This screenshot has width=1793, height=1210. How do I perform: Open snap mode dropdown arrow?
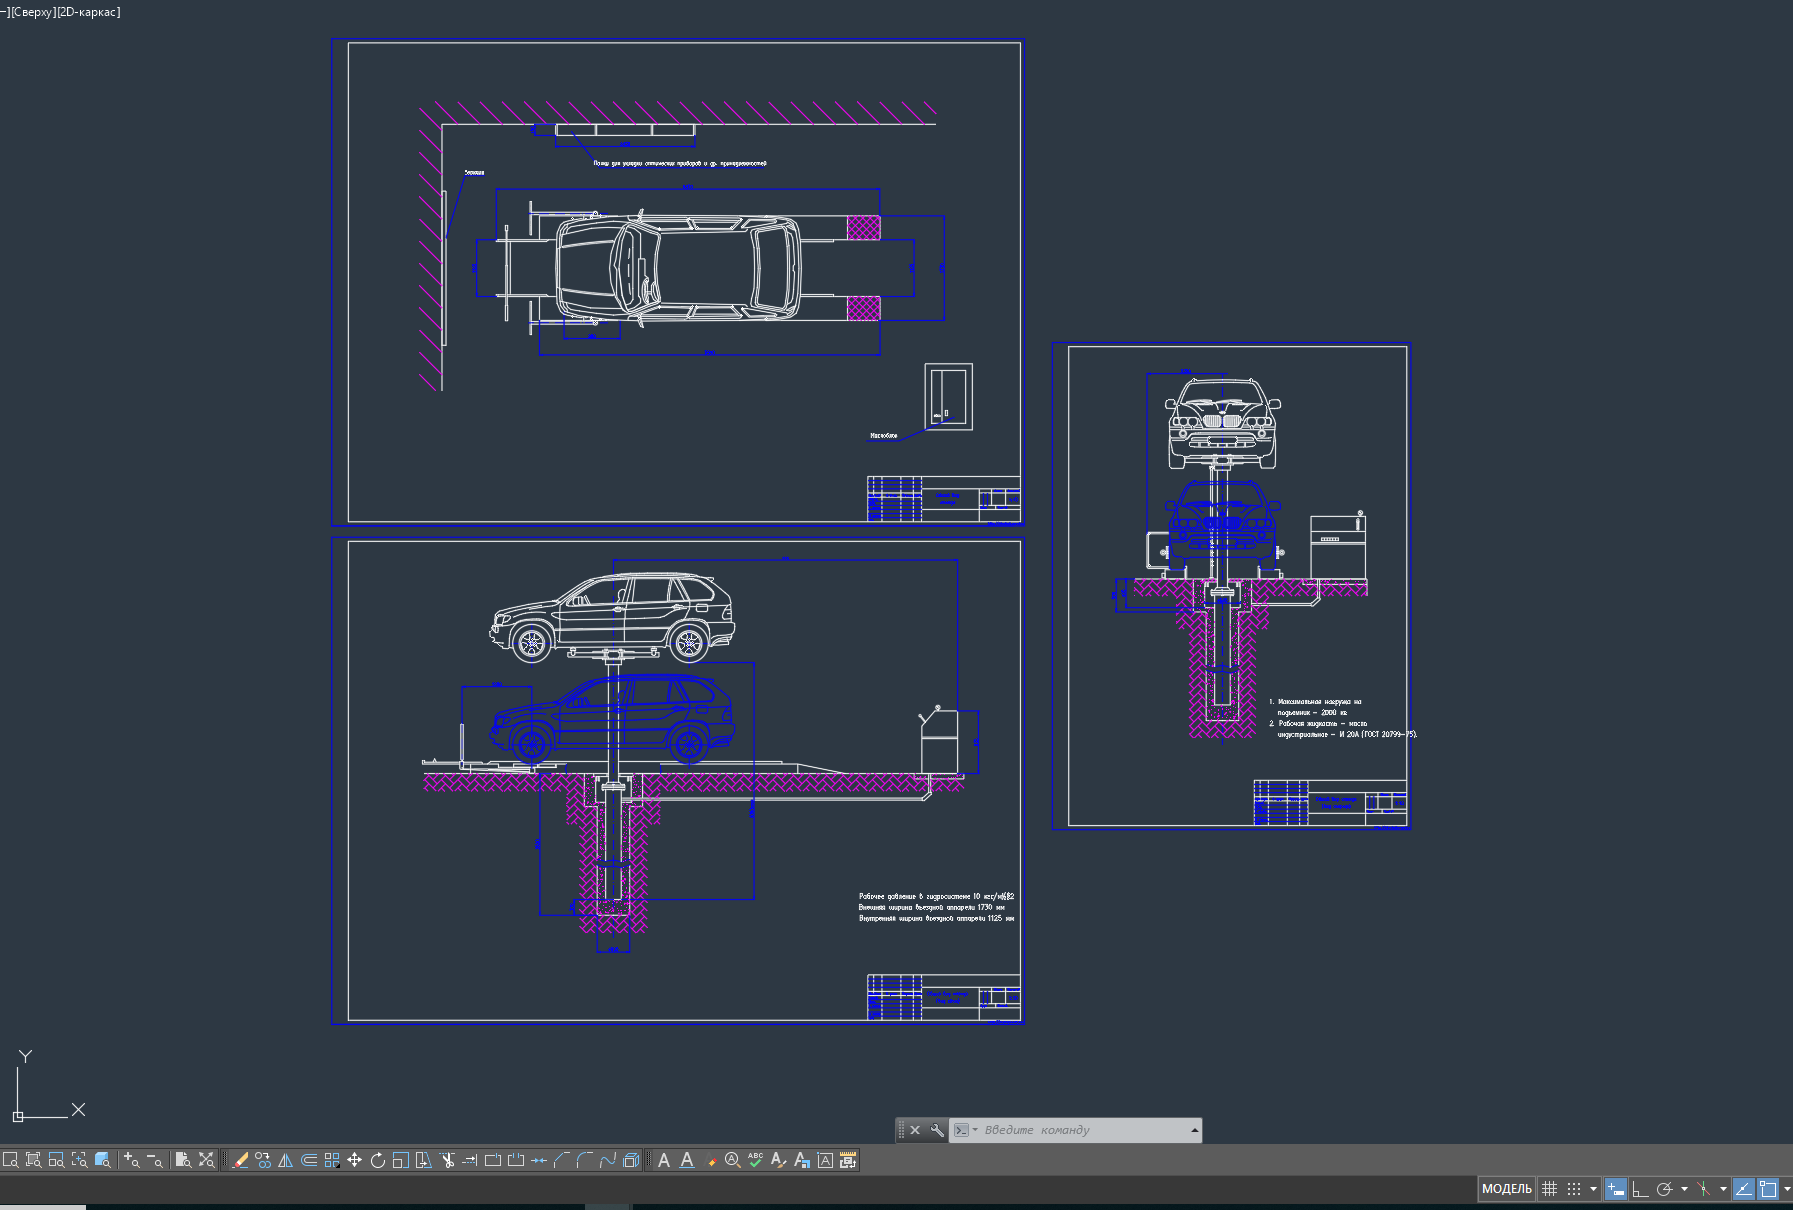tap(1593, 1189)
